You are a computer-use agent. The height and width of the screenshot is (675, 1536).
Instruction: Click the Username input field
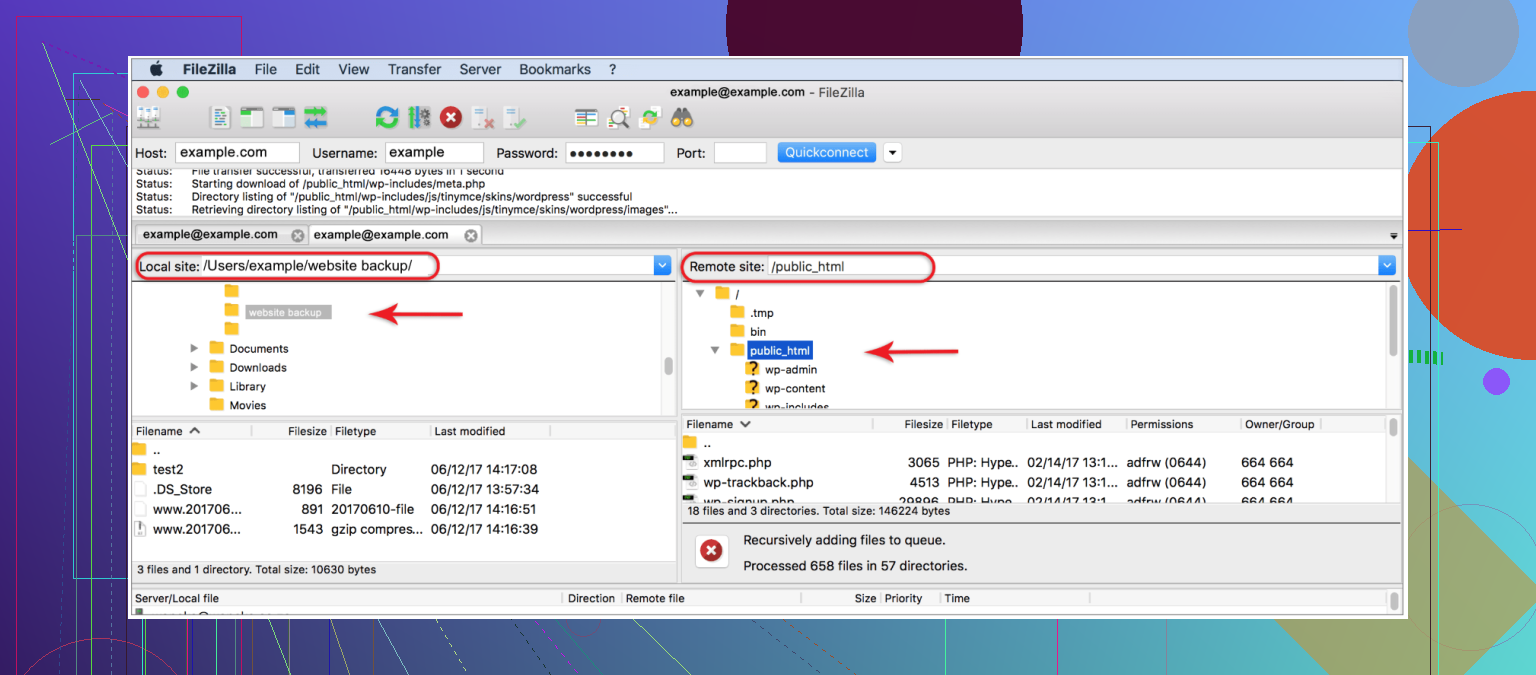coord(434,153)
